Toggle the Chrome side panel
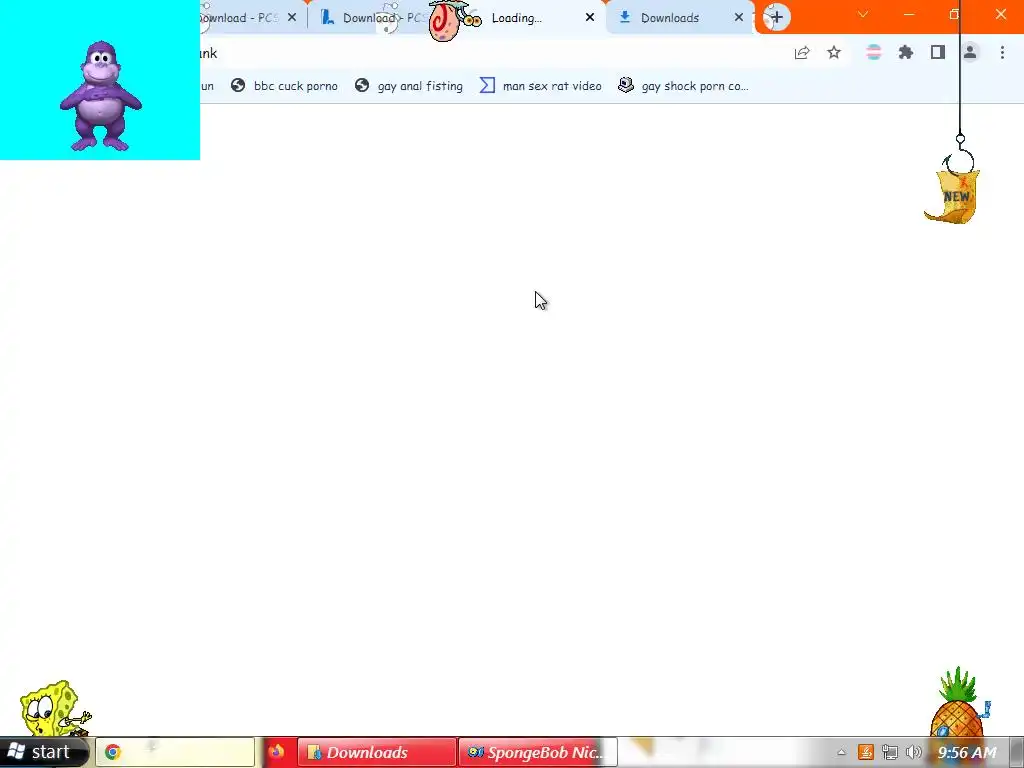 point(938,53)
